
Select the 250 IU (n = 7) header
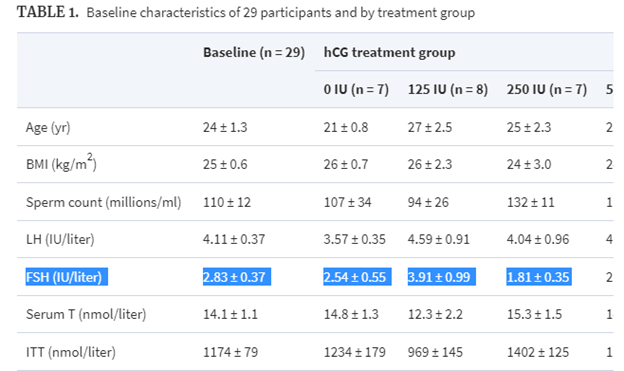(x=547, y=89)
